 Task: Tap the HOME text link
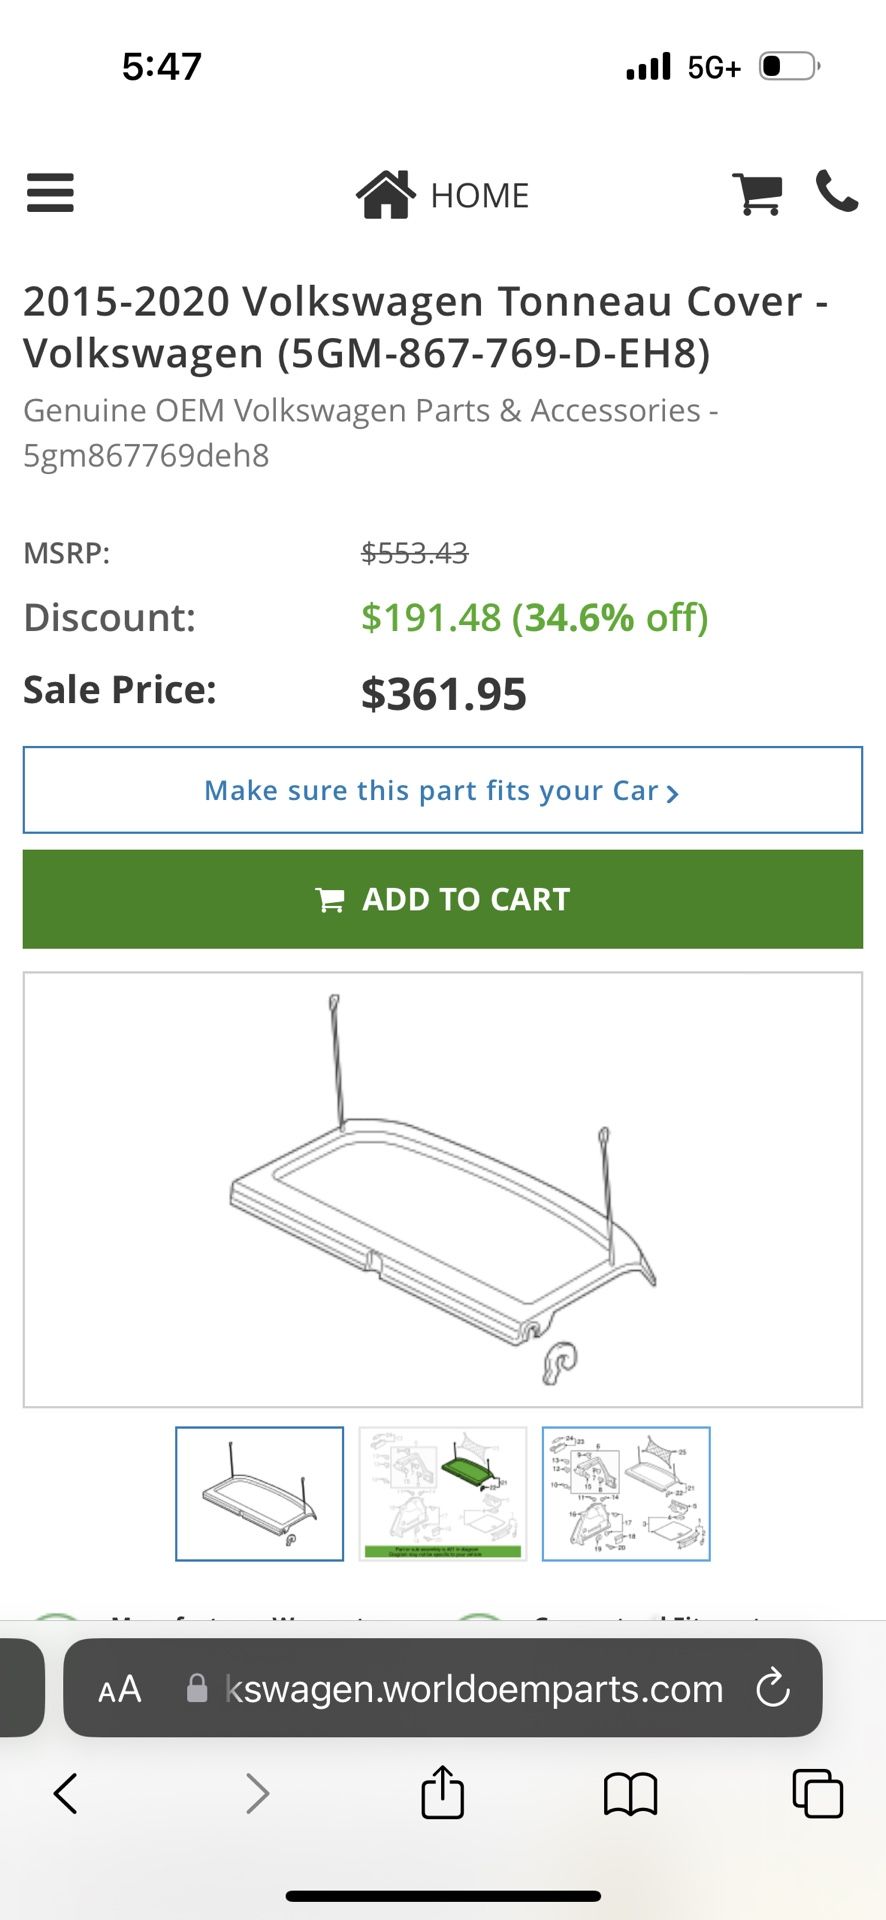479,195
